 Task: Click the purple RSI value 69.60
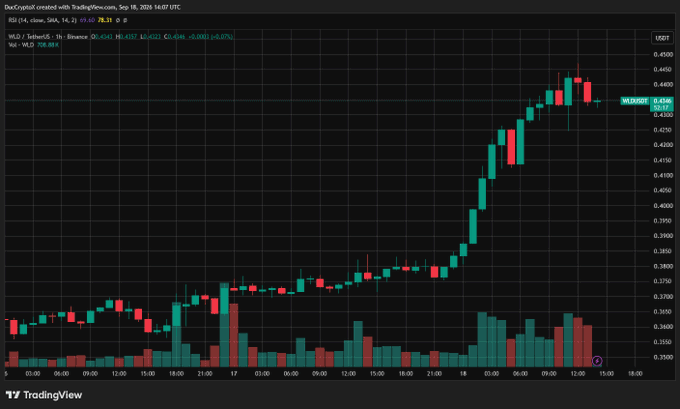pos(87,20)
